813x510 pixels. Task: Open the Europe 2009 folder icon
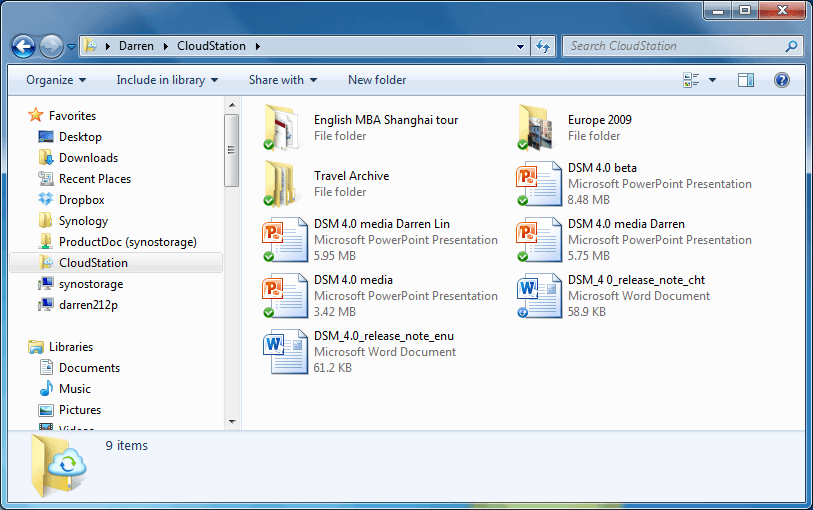point(537,128)
